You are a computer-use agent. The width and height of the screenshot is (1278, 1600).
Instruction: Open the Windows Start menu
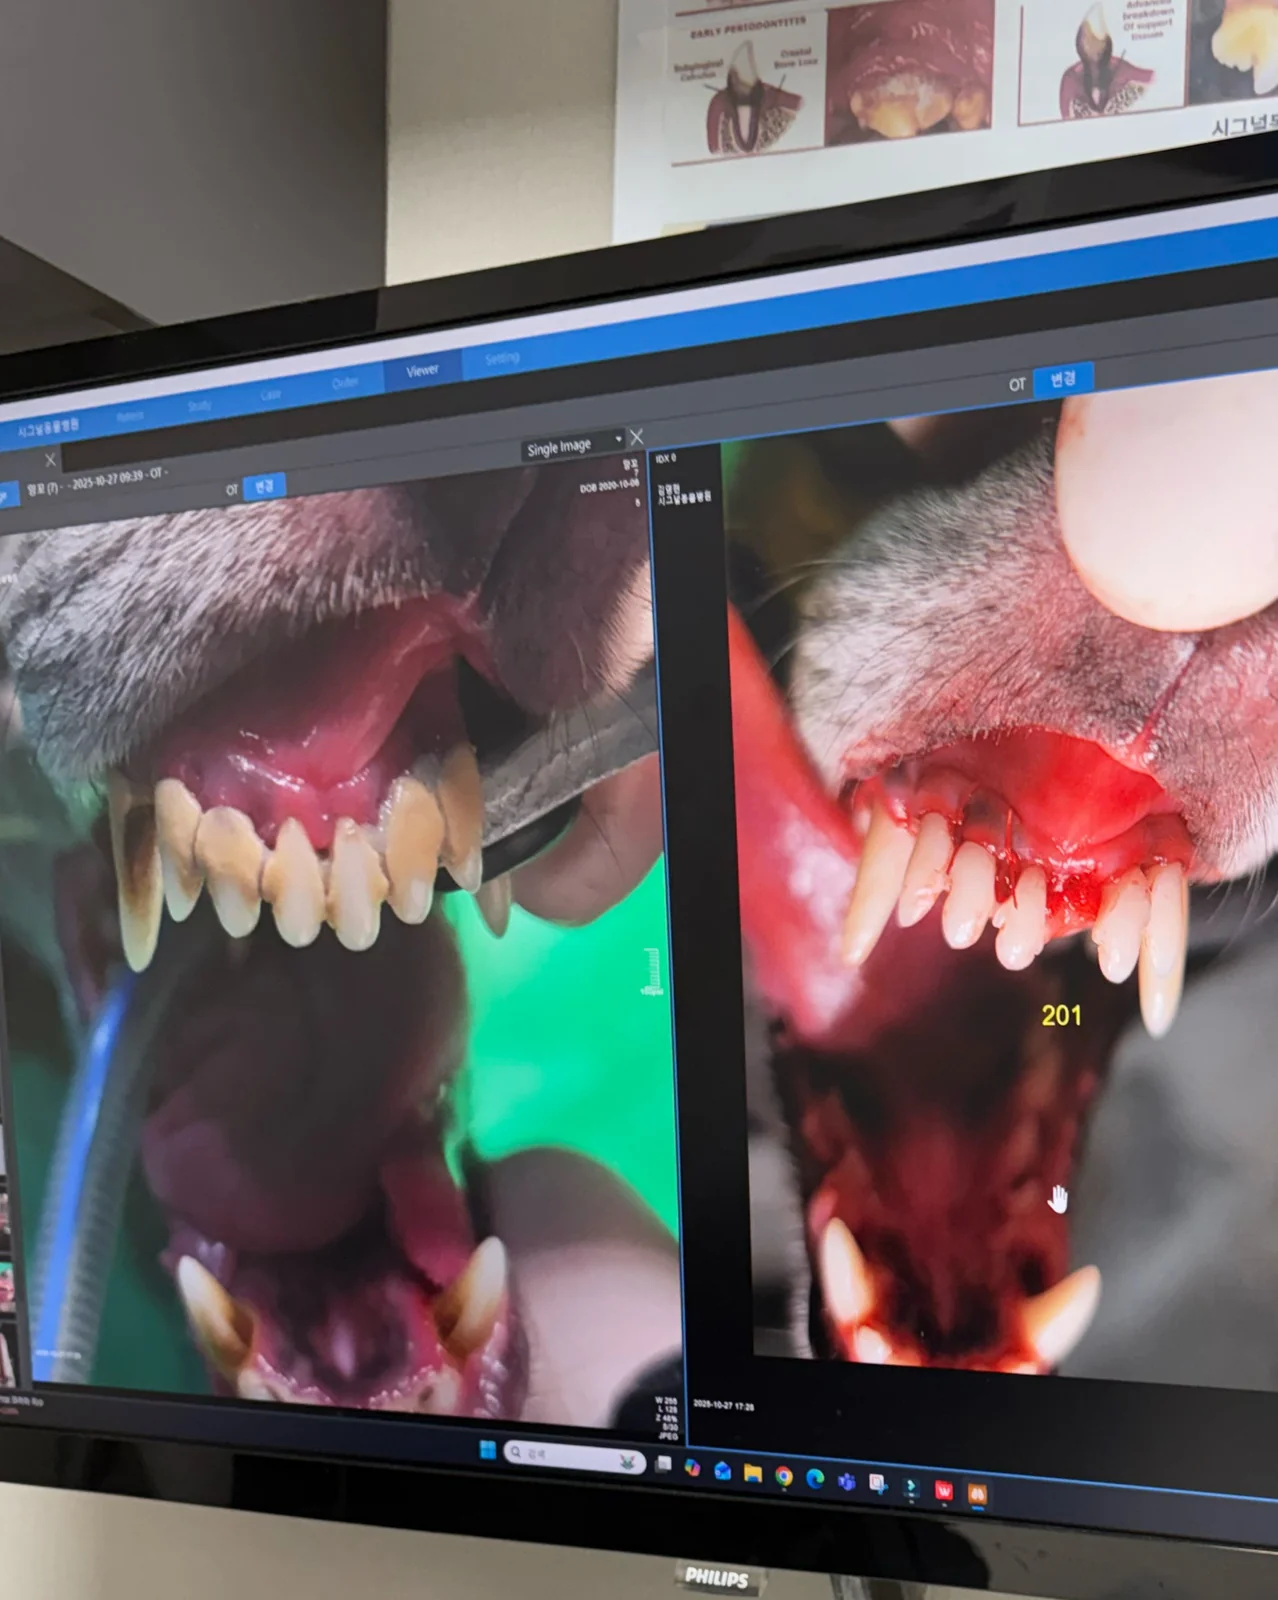488,1450
